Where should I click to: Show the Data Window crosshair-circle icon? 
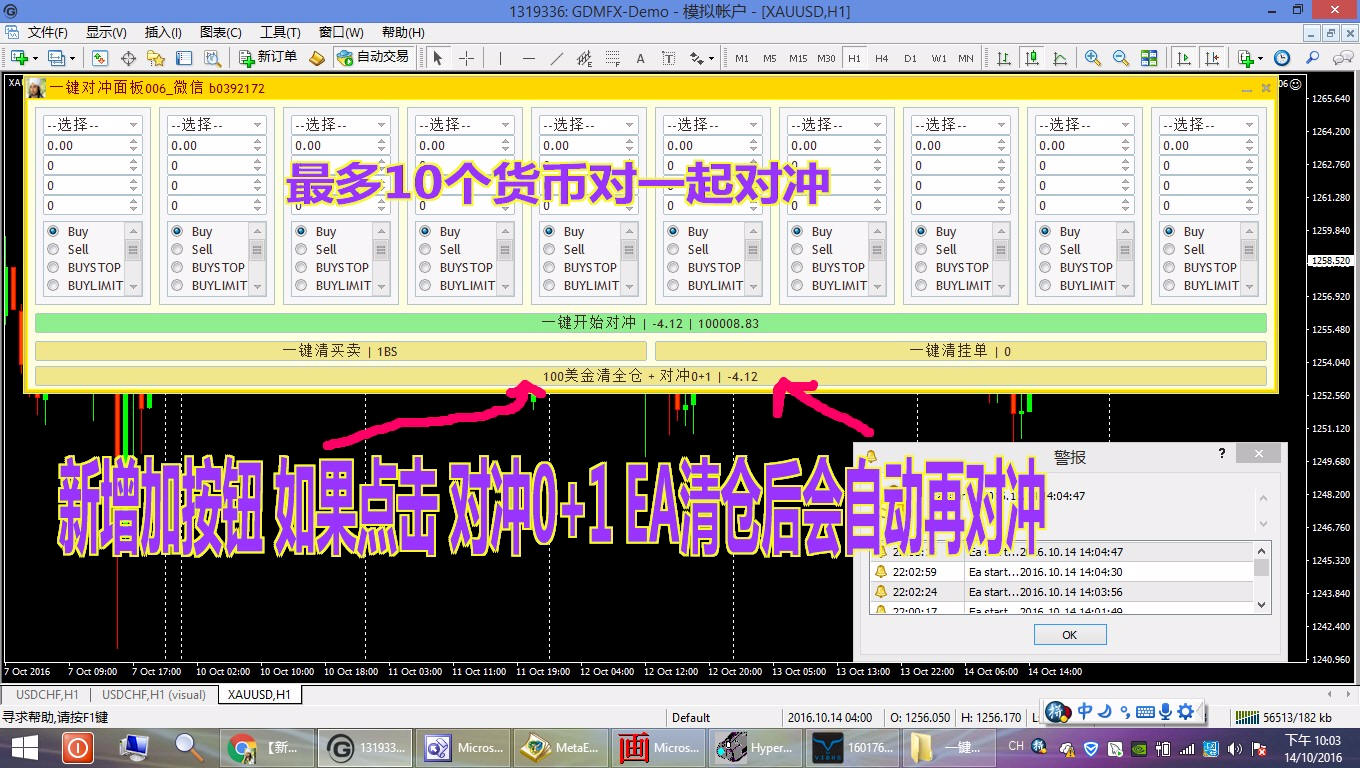pyautogui.click(x=128, y=58)
